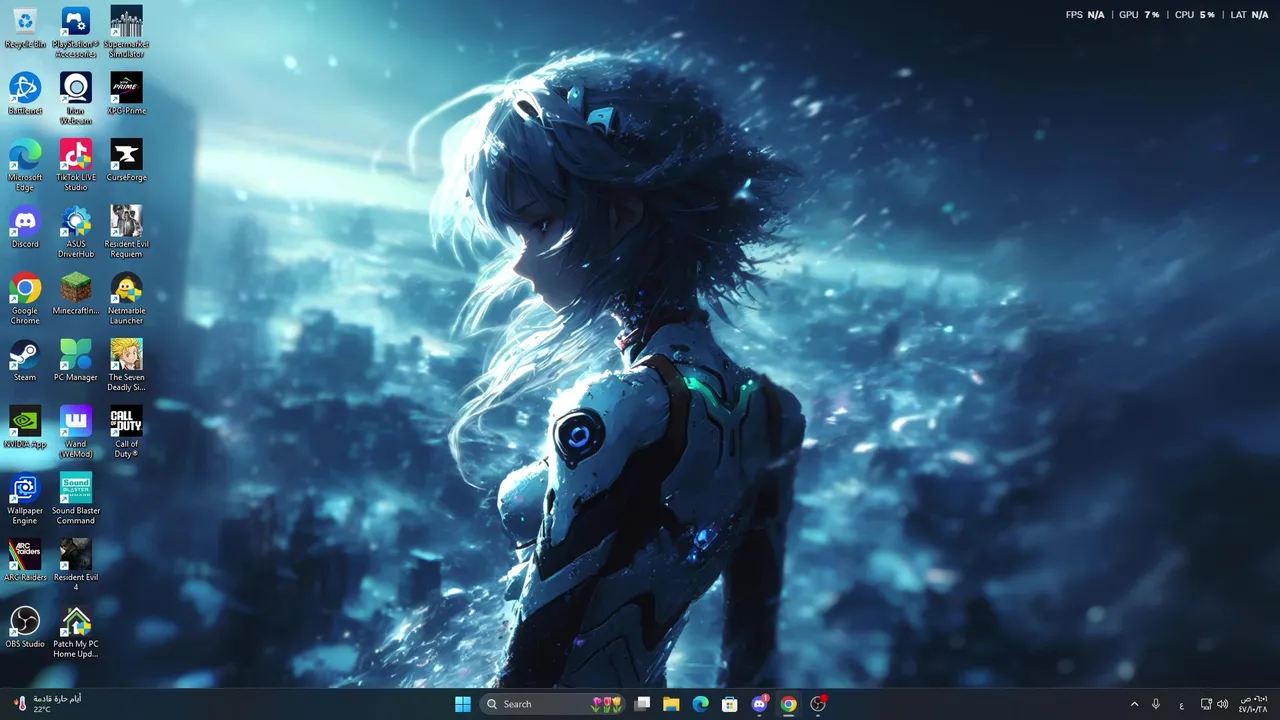Open Microsoft Edge from the taskbar

pos(701,704)
